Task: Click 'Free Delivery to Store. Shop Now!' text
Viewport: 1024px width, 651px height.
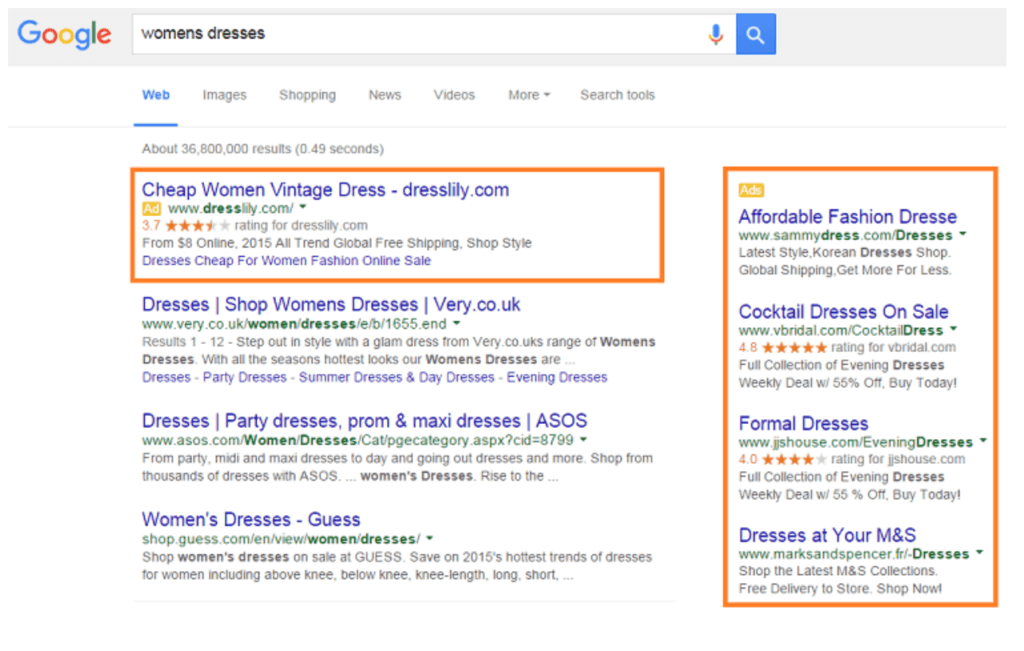Action: click(840, 589)
